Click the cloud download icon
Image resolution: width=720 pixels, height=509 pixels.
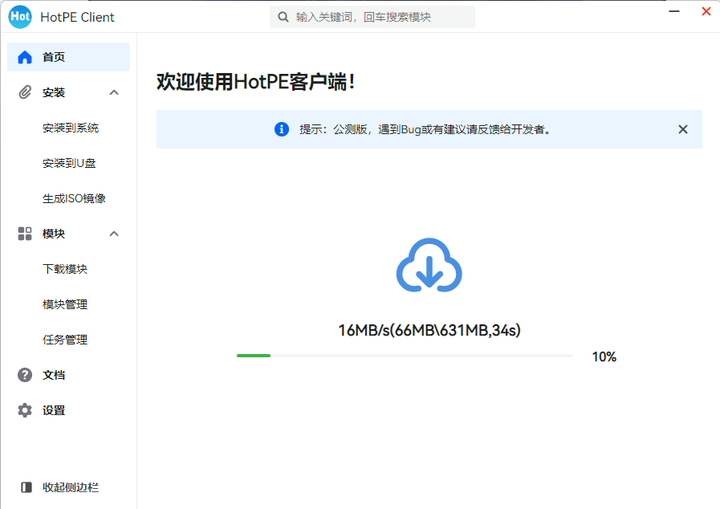click(x=429, y=265)
